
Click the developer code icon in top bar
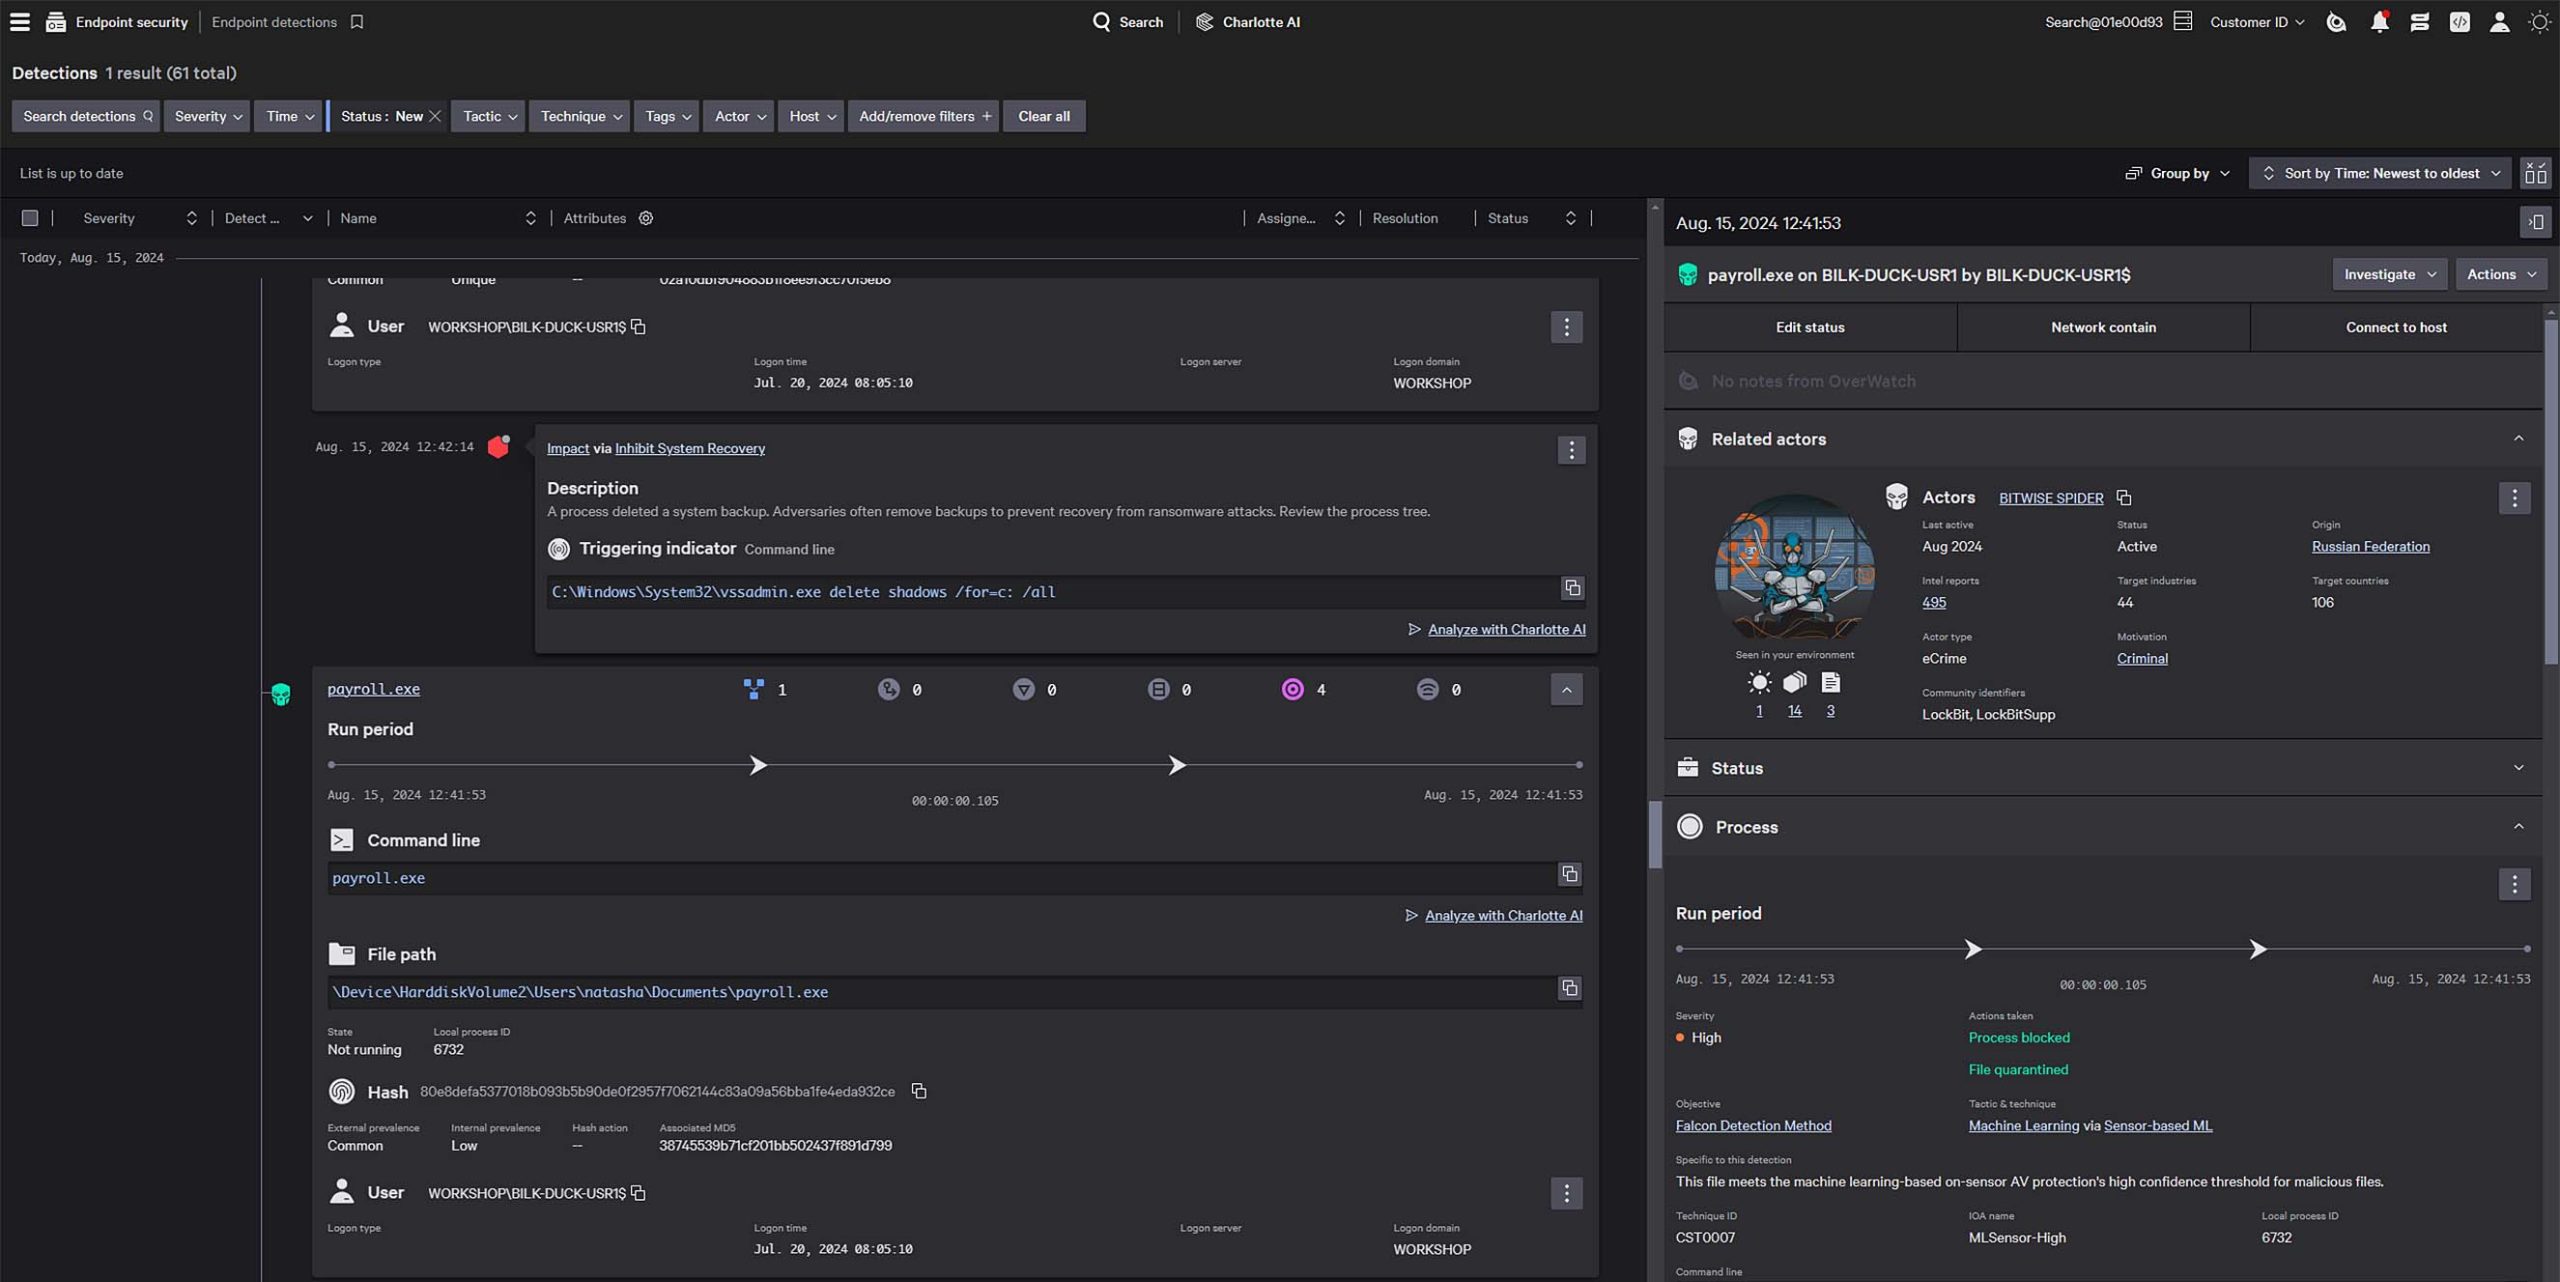click(x=2459, y=22)
